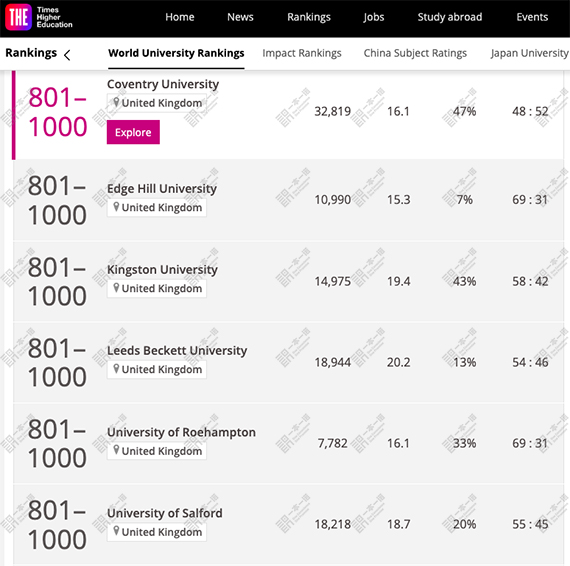570x566 pixels.
Task: Open the University of Salford link
Action: [165, 513]
